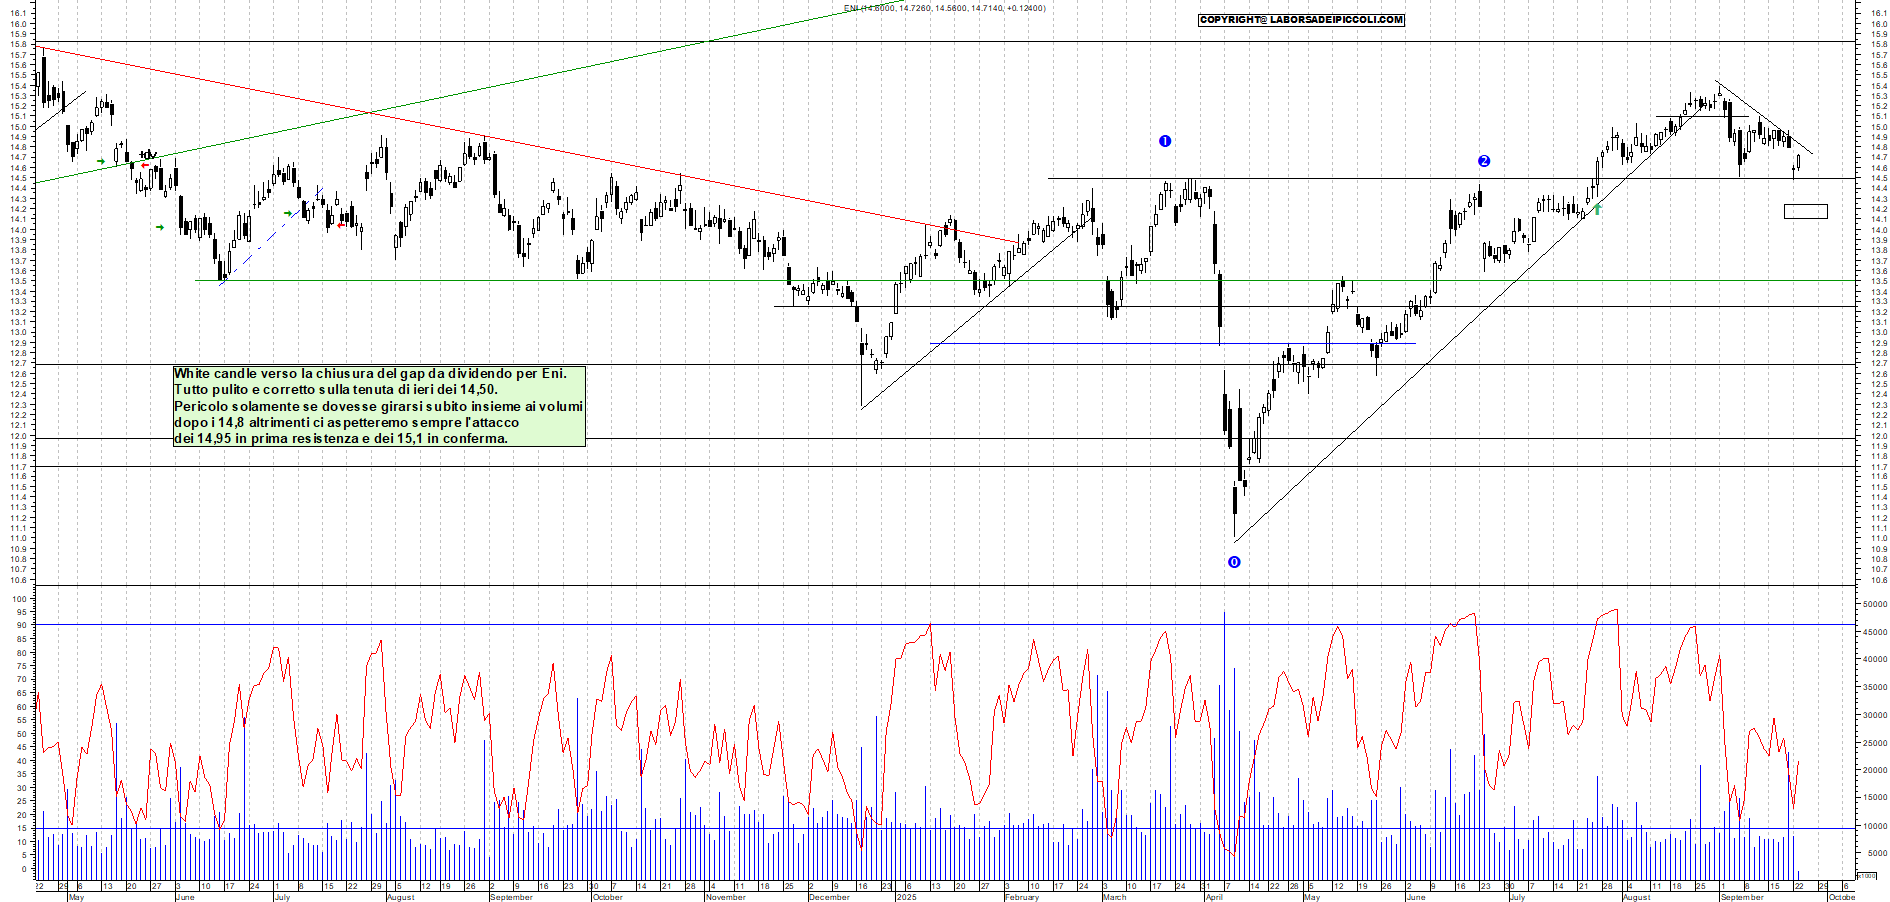
Task: Click the 'December' label on the time axis
Action: 829,897
